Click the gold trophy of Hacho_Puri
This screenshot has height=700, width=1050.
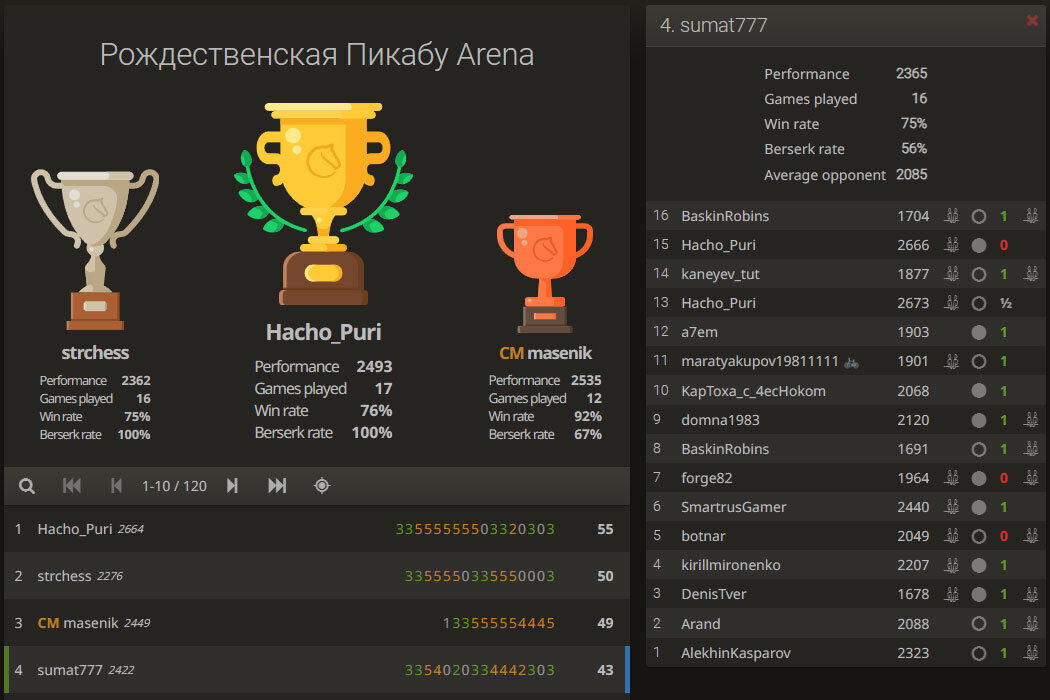323,204
